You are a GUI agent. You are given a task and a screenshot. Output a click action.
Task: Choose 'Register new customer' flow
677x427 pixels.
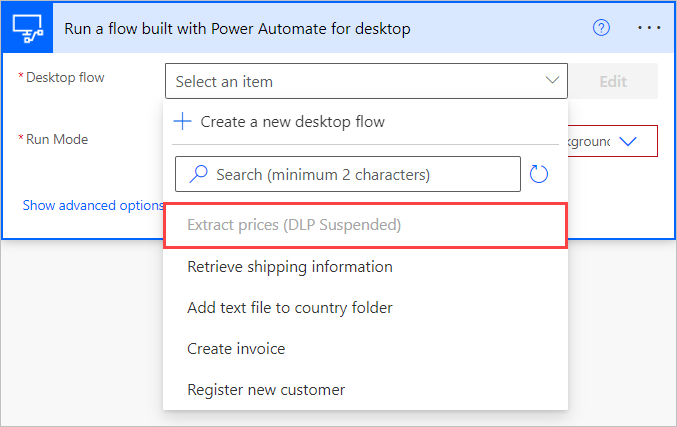click(365, 390)
